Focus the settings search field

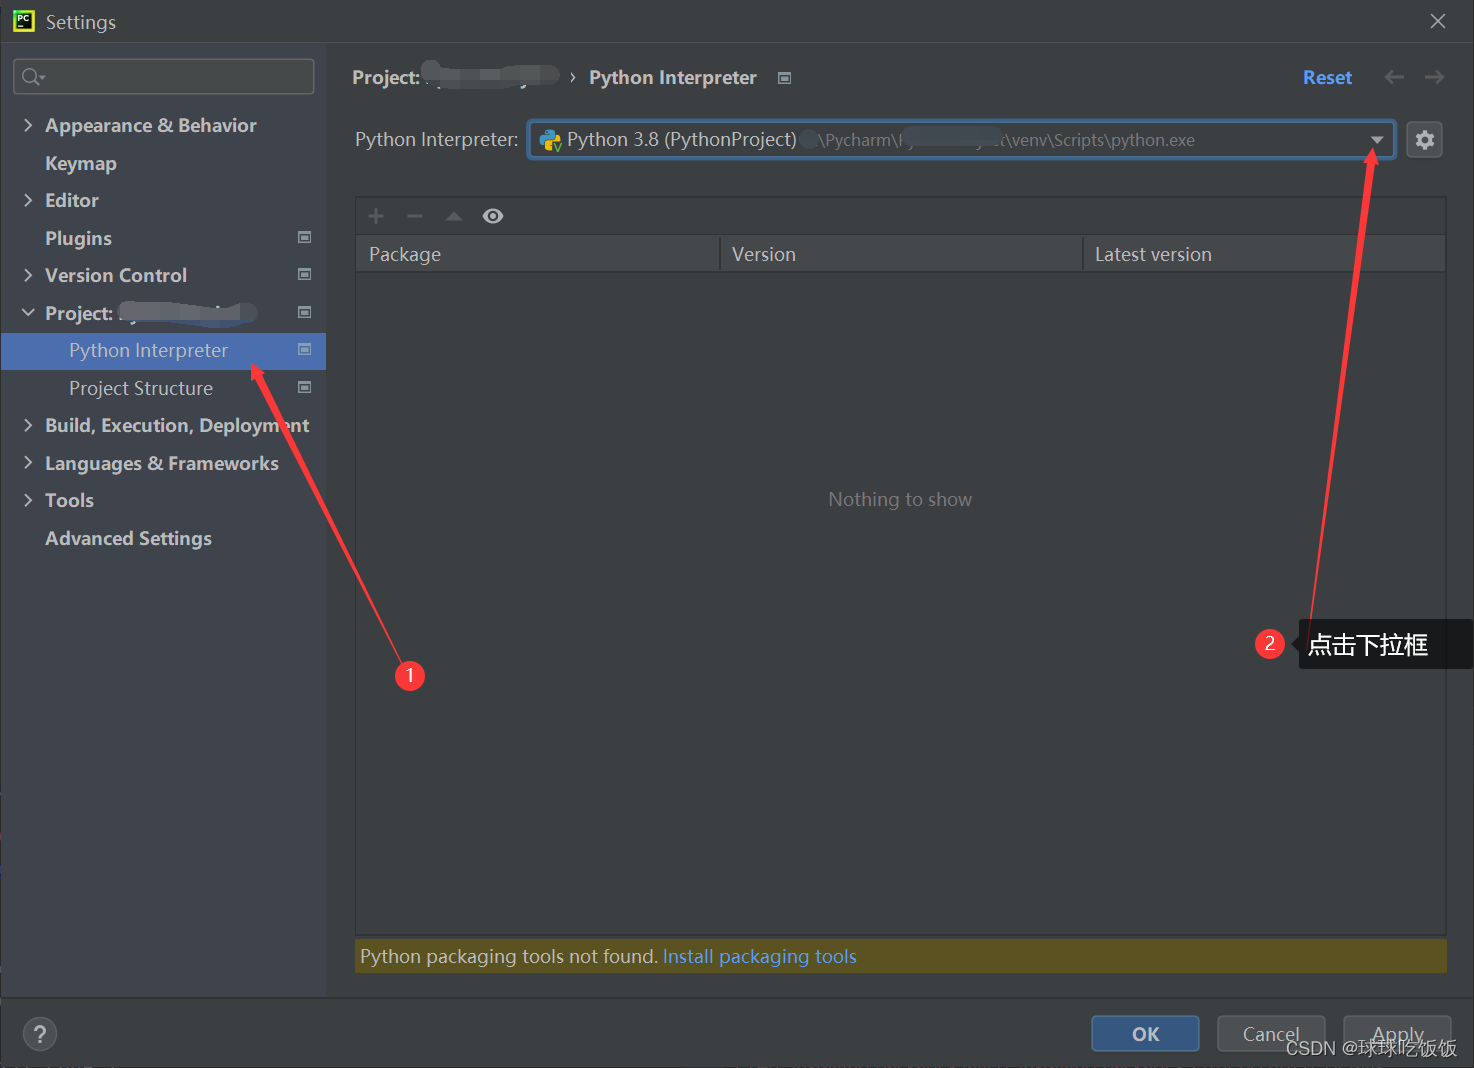pos(164,77)
